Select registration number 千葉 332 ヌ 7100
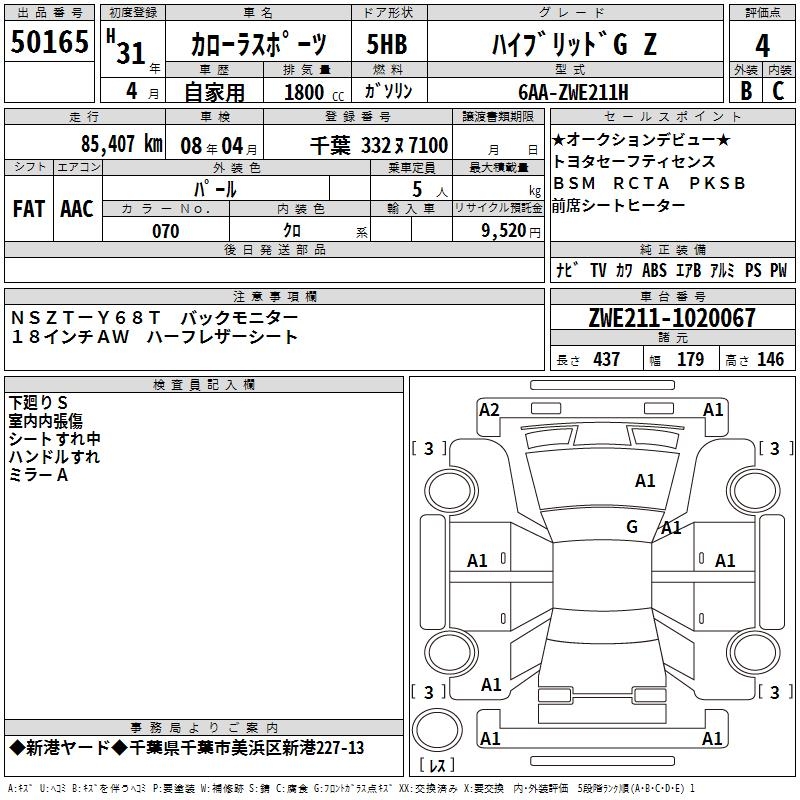The width and height of the screenshot is (800, 800). point(379,146)
